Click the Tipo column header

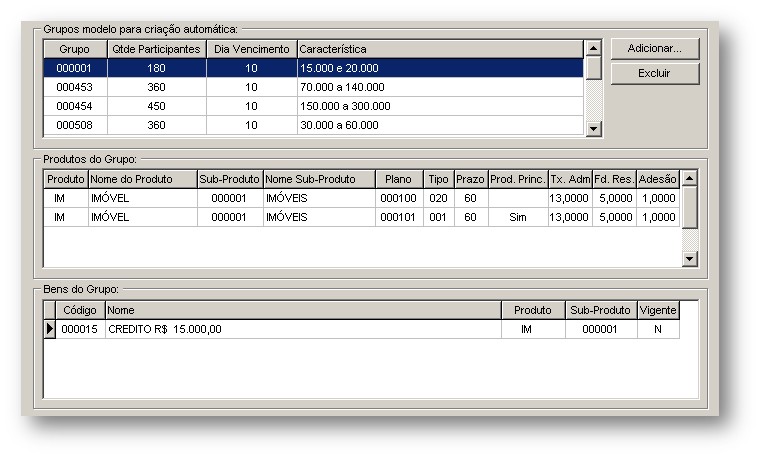tap(439, 179)
